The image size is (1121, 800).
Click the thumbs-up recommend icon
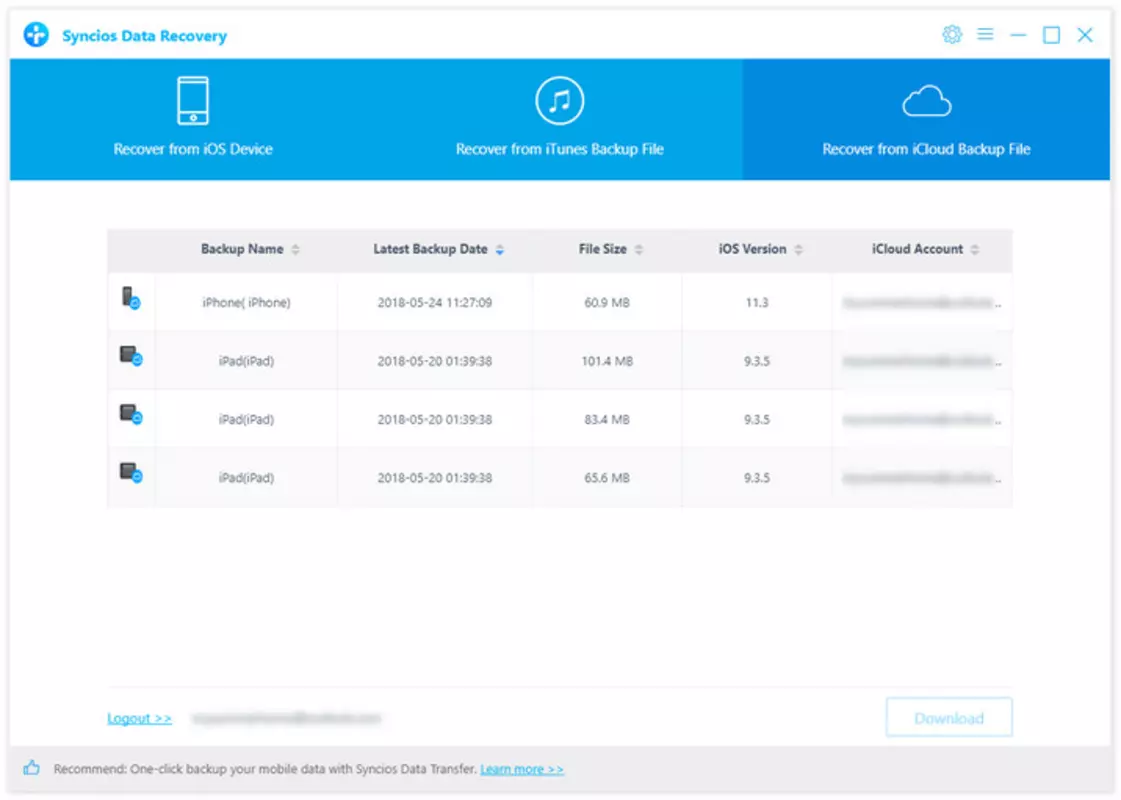pyautogui.click(x=31, y=768)
